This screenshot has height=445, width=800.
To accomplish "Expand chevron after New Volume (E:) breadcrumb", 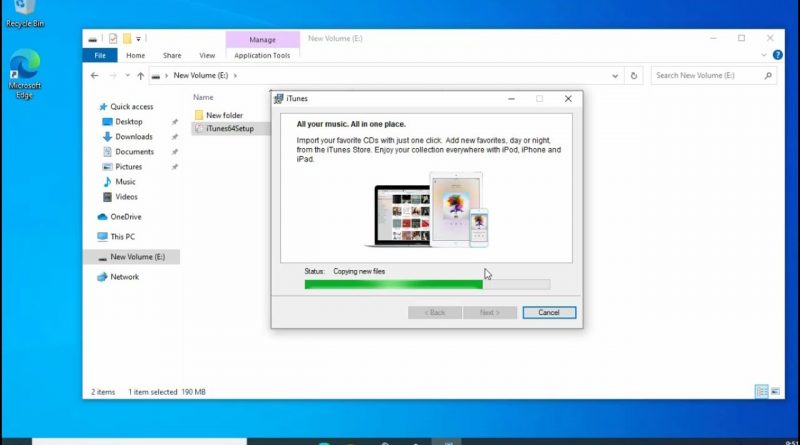I will pyautogui.click(x=235, y=76).
